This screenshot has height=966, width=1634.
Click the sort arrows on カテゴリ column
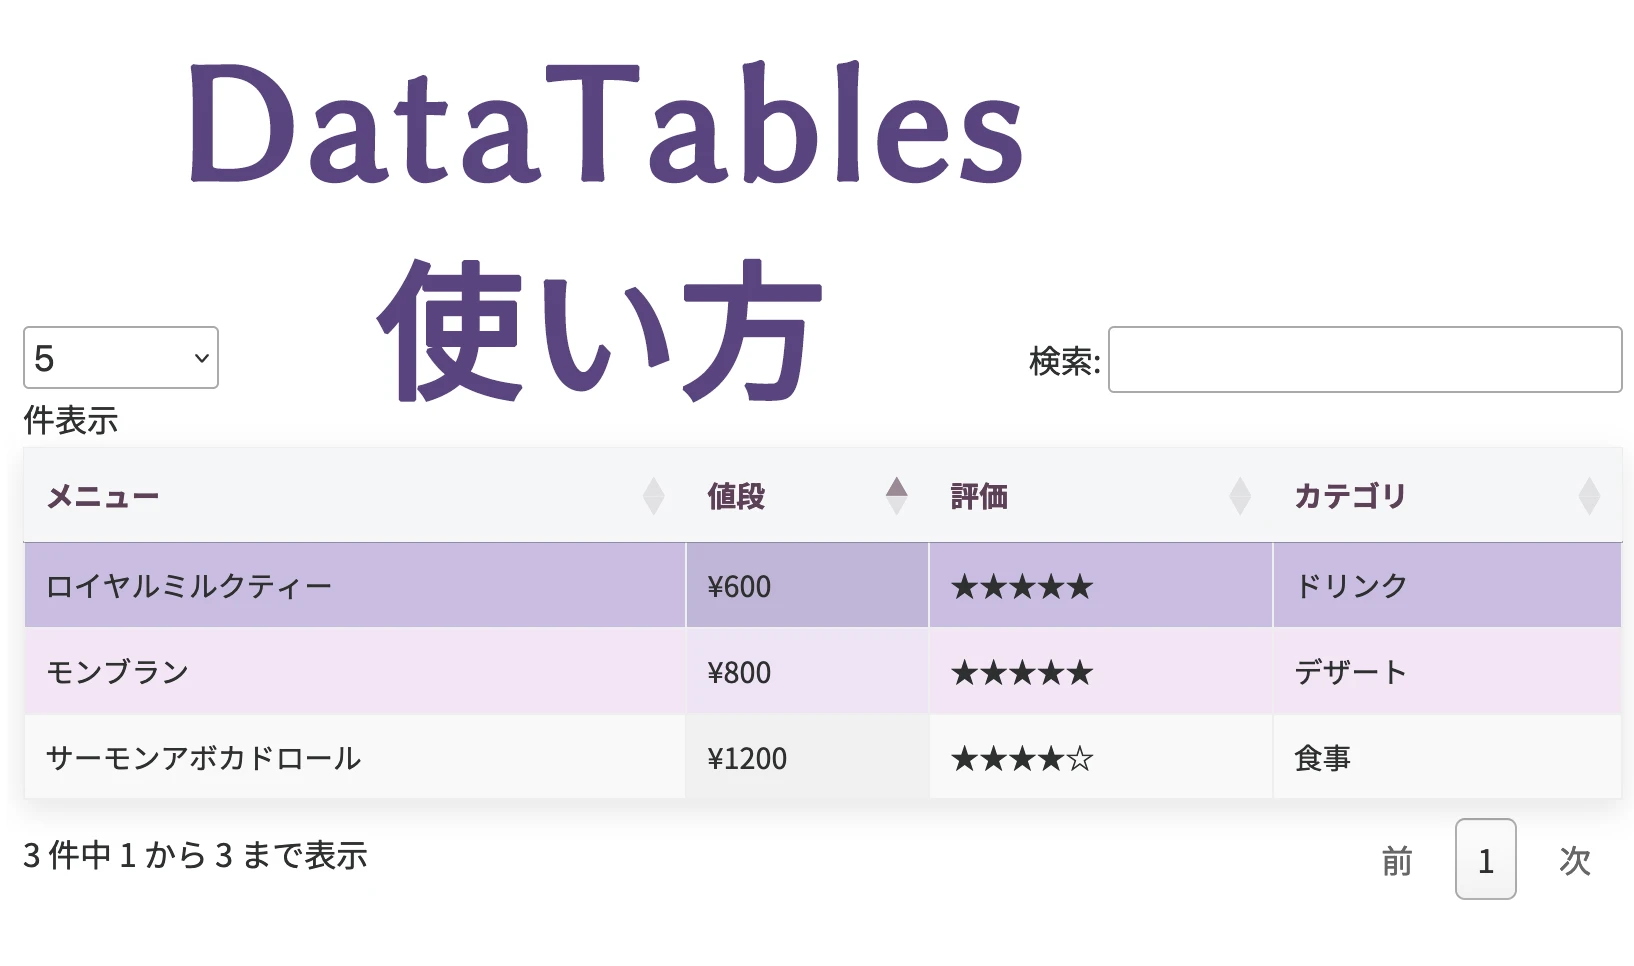click(x=1591, y=495)
